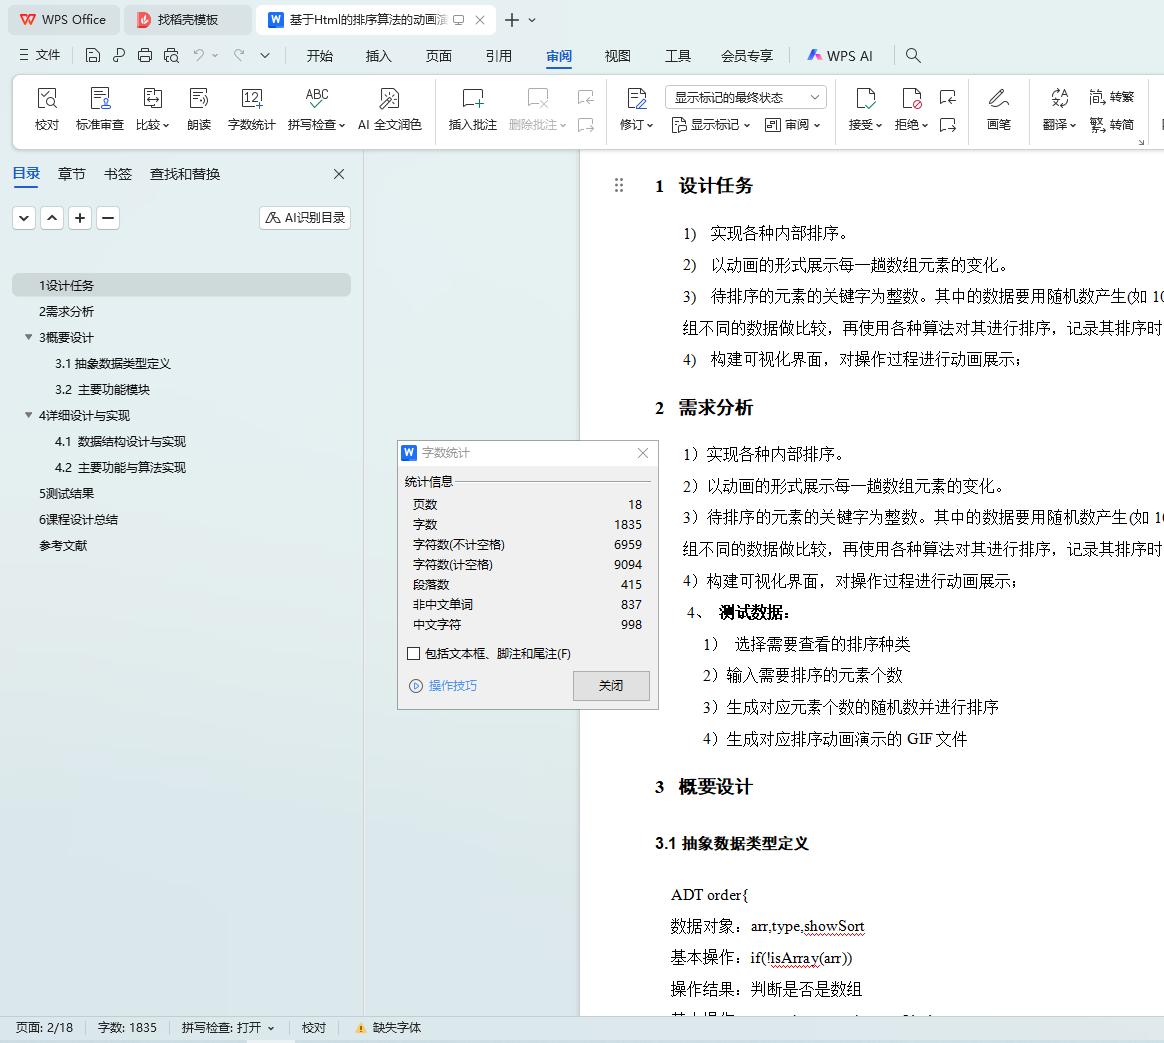
Task: Click the redo arrow icon
Action: [238, 55]
